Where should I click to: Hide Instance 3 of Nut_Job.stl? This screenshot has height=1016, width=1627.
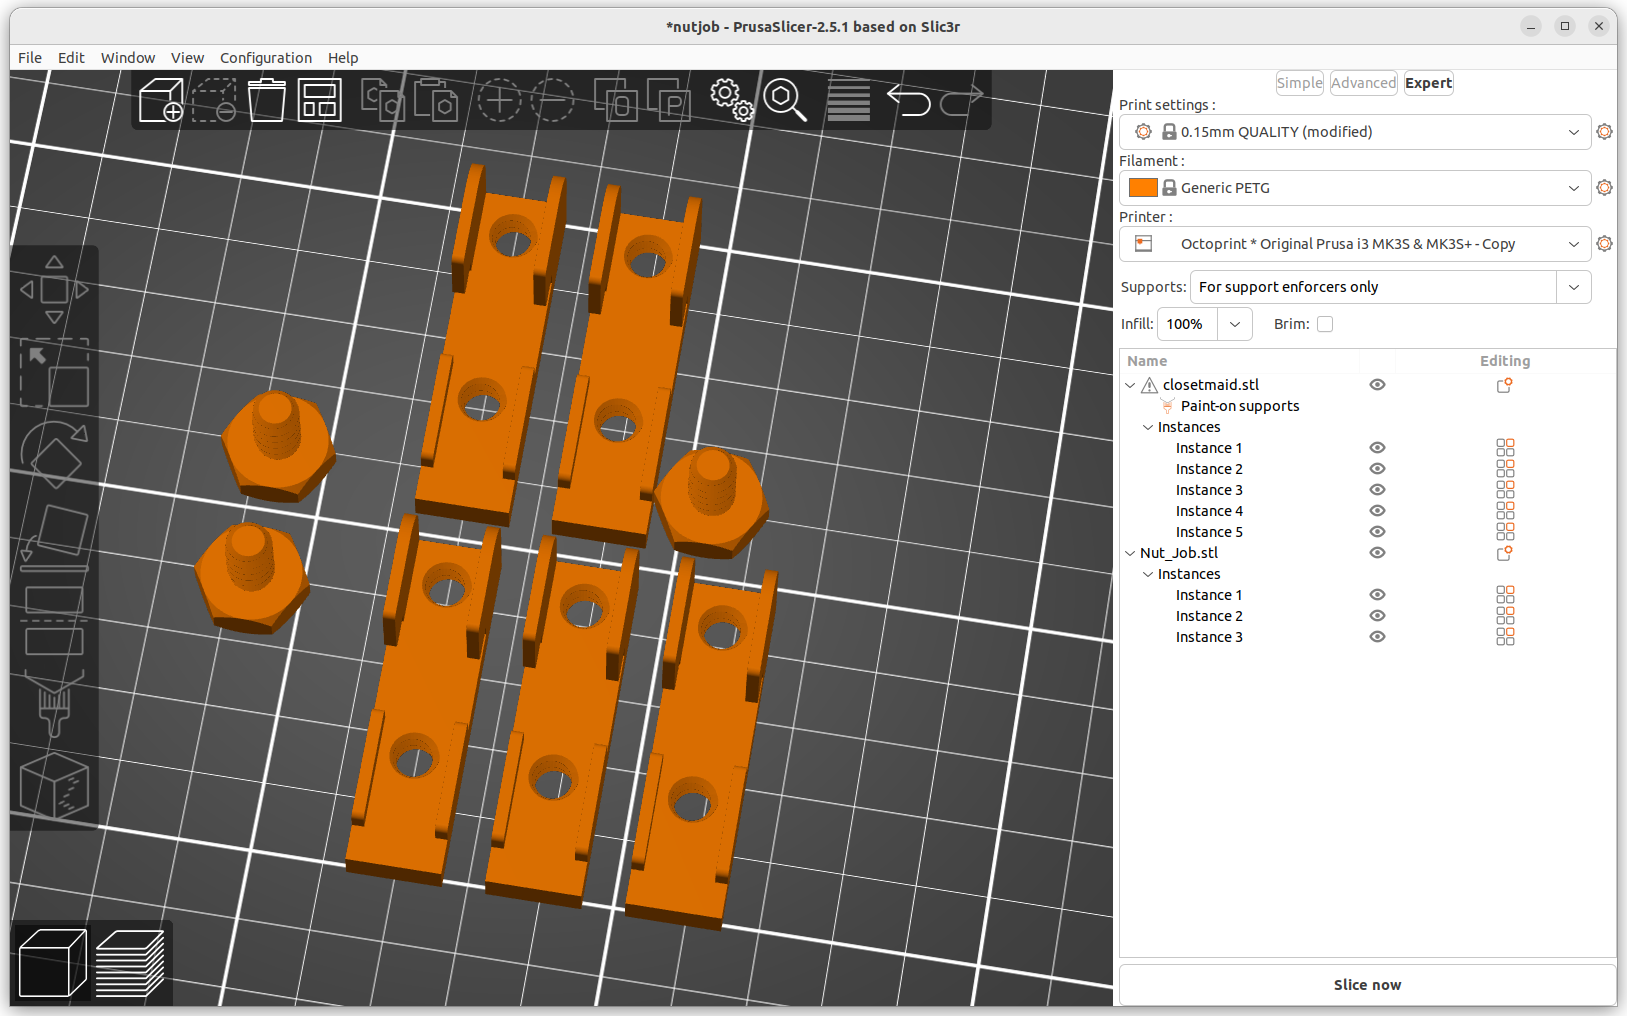pos(1377,637)
